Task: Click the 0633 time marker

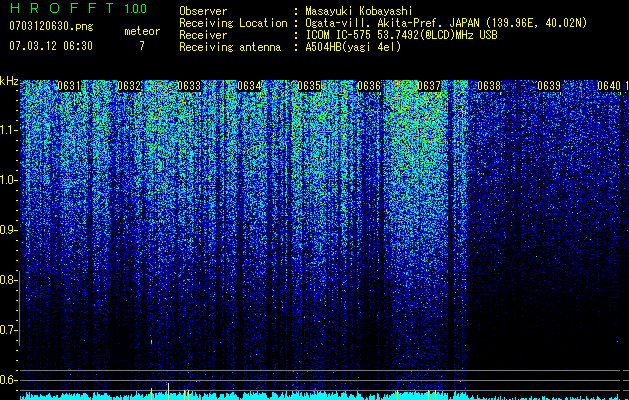Action: [189, 86]
